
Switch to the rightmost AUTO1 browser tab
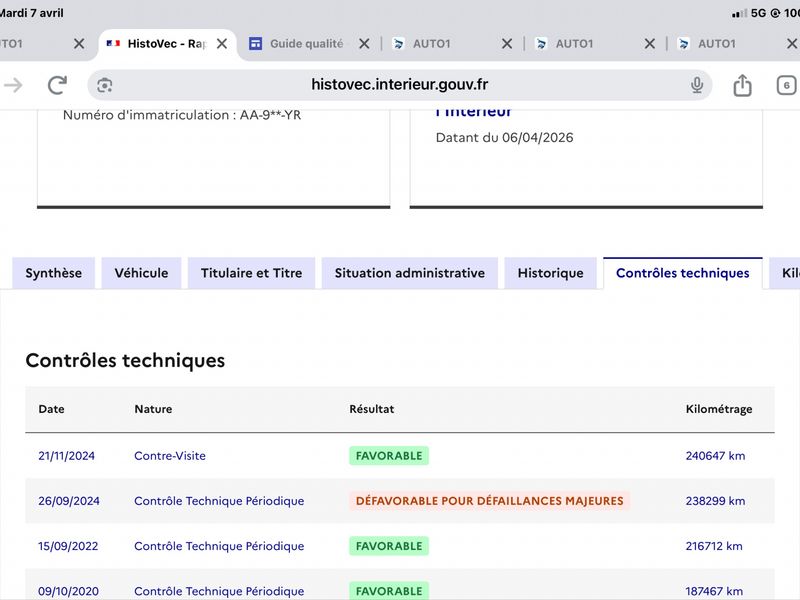point(716,44)
